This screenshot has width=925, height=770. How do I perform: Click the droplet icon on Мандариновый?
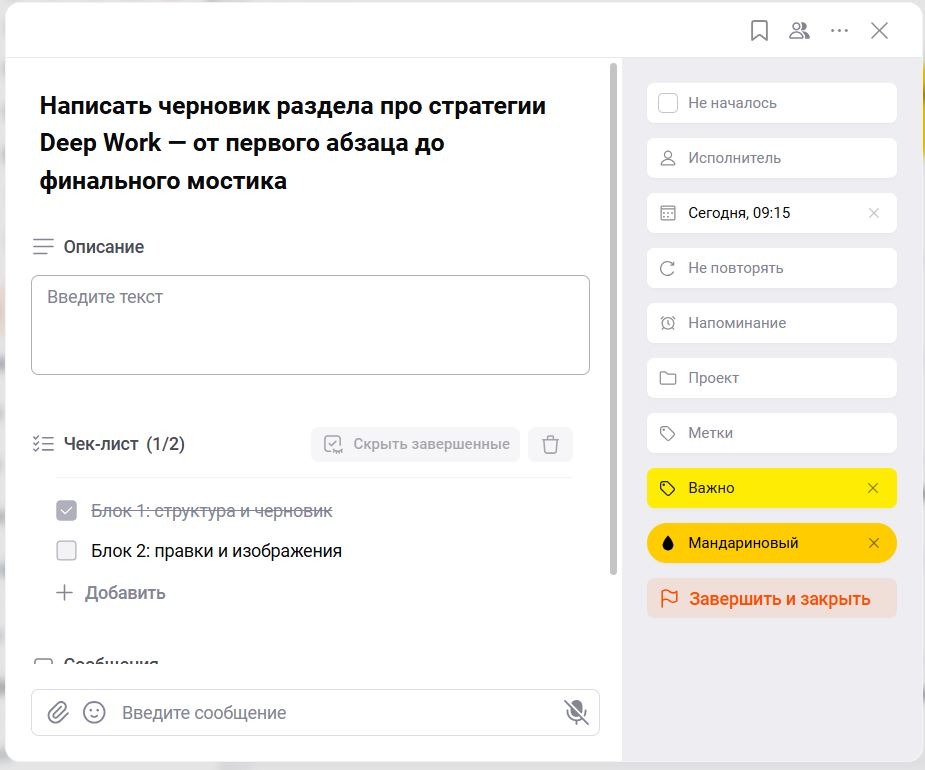point(668,543)
